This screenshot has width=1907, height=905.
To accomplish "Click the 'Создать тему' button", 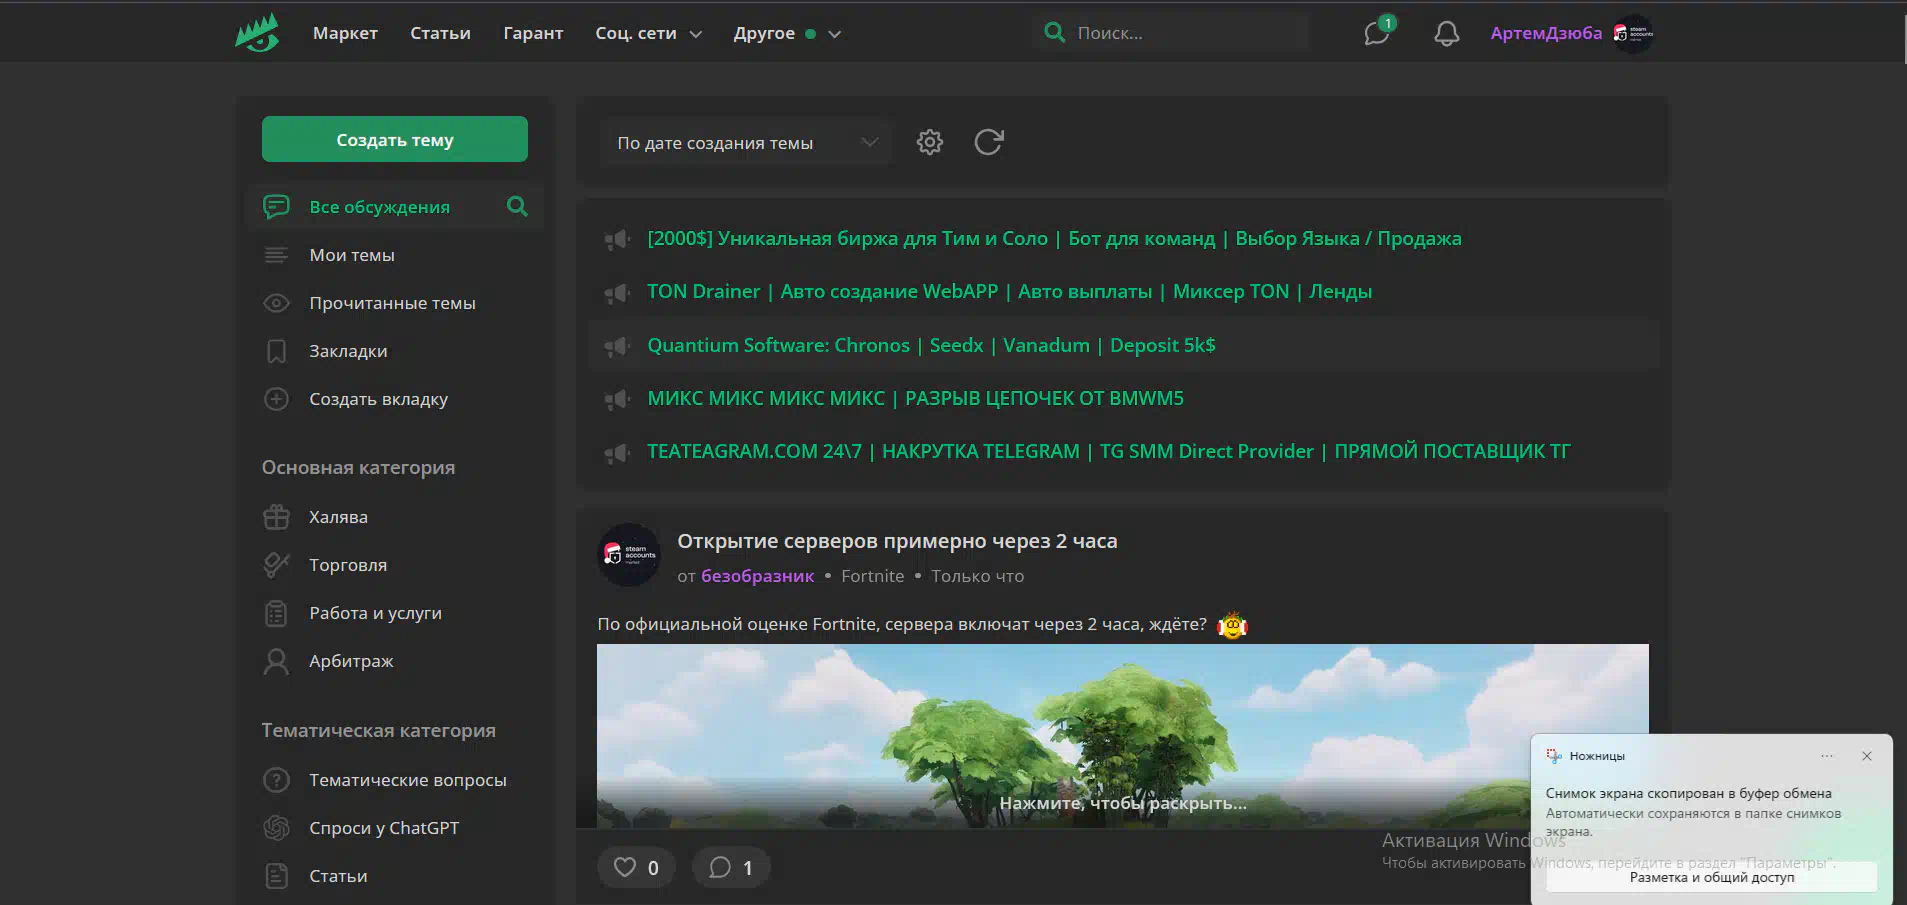I will coord(395,139).
